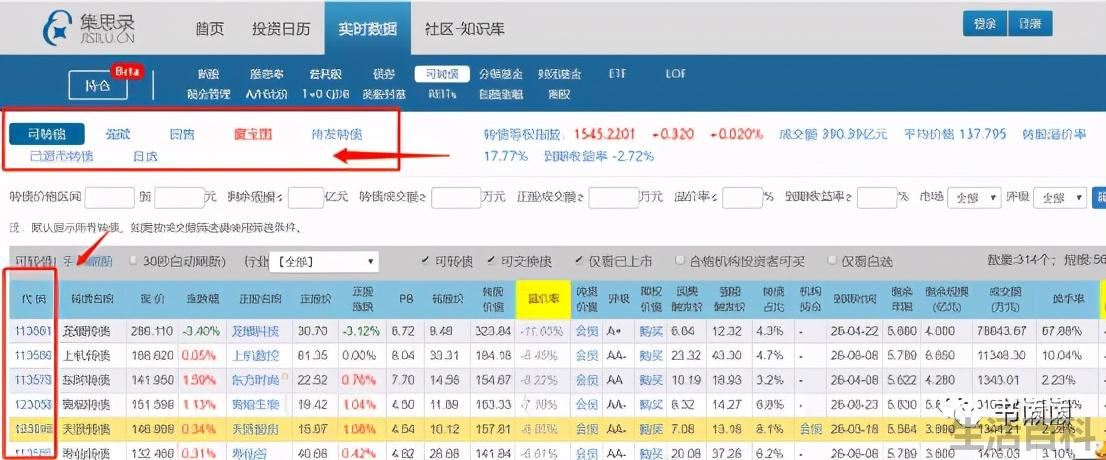Open the 持仓 Beta holdings button
The width and height of the screenshot is (1106, 460).
point(98,85)
